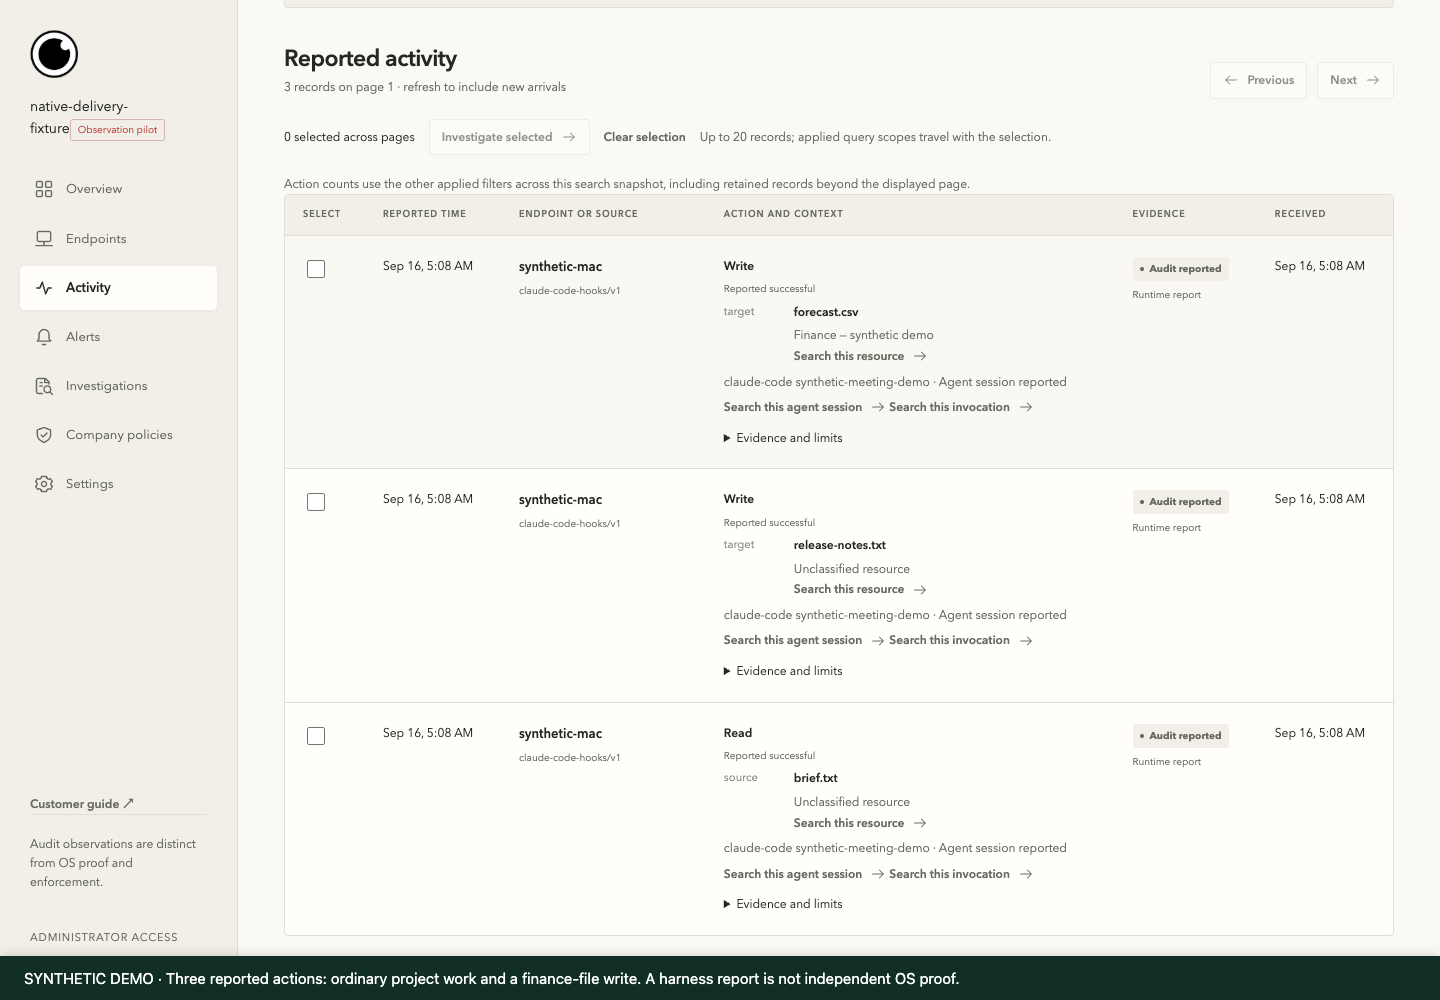Screen dimensions: 1440x1000
Task: Click the Audit reported badge for brief.txt
Action: (x=1180, y=736)
